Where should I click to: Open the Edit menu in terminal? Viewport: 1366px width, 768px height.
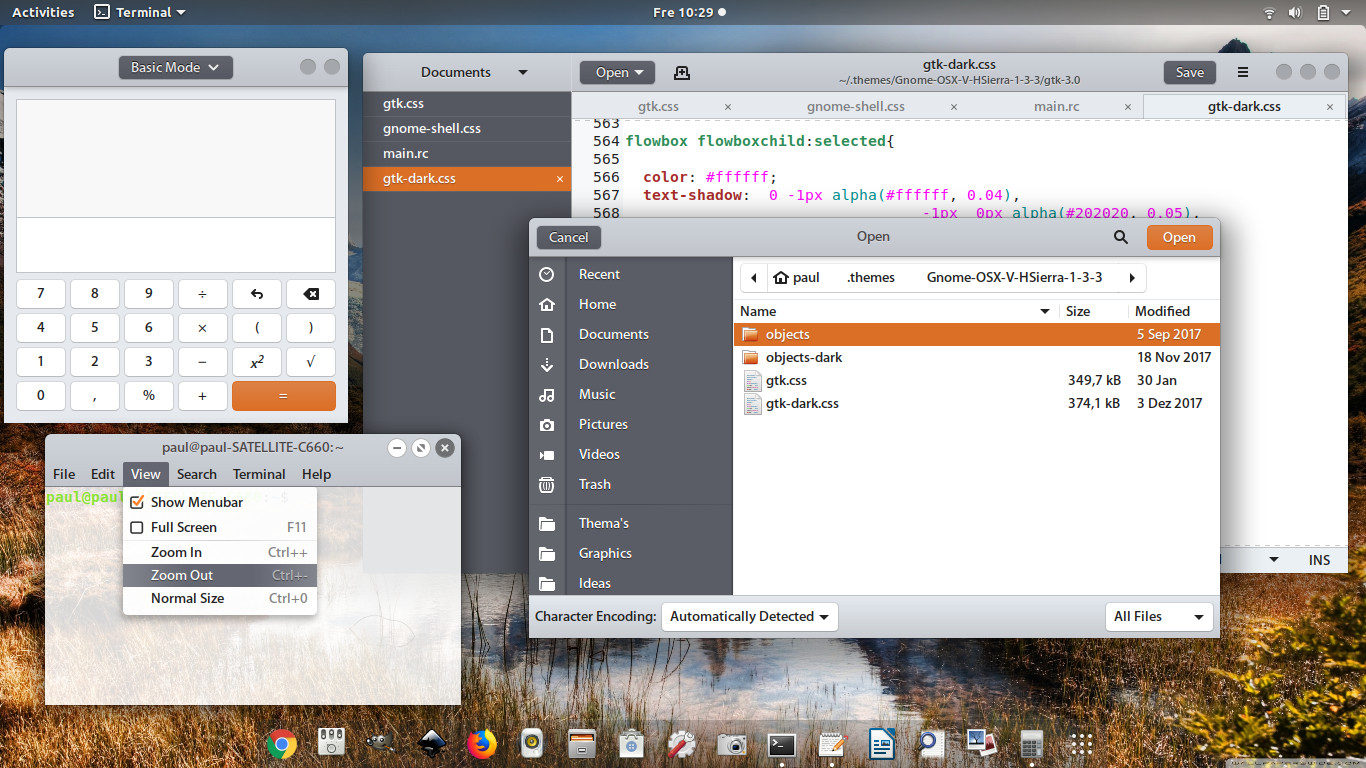[x=103, y=474]
